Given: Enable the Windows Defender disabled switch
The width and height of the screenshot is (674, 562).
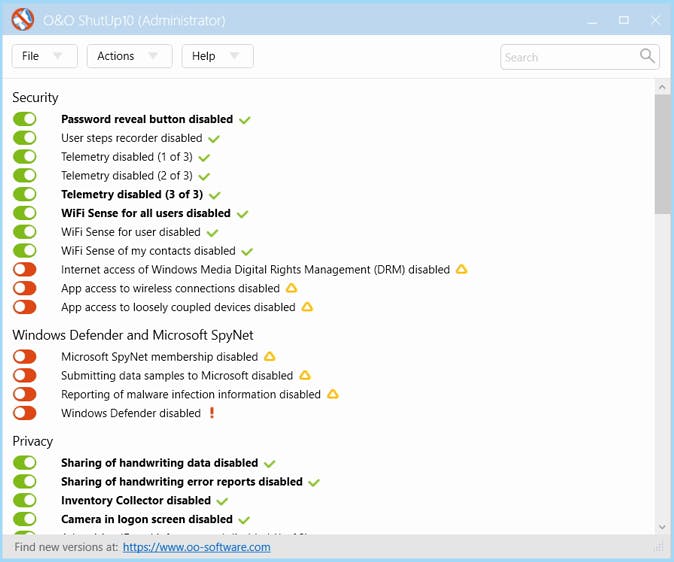Looking at the screenshot, I should coord(25,413).
